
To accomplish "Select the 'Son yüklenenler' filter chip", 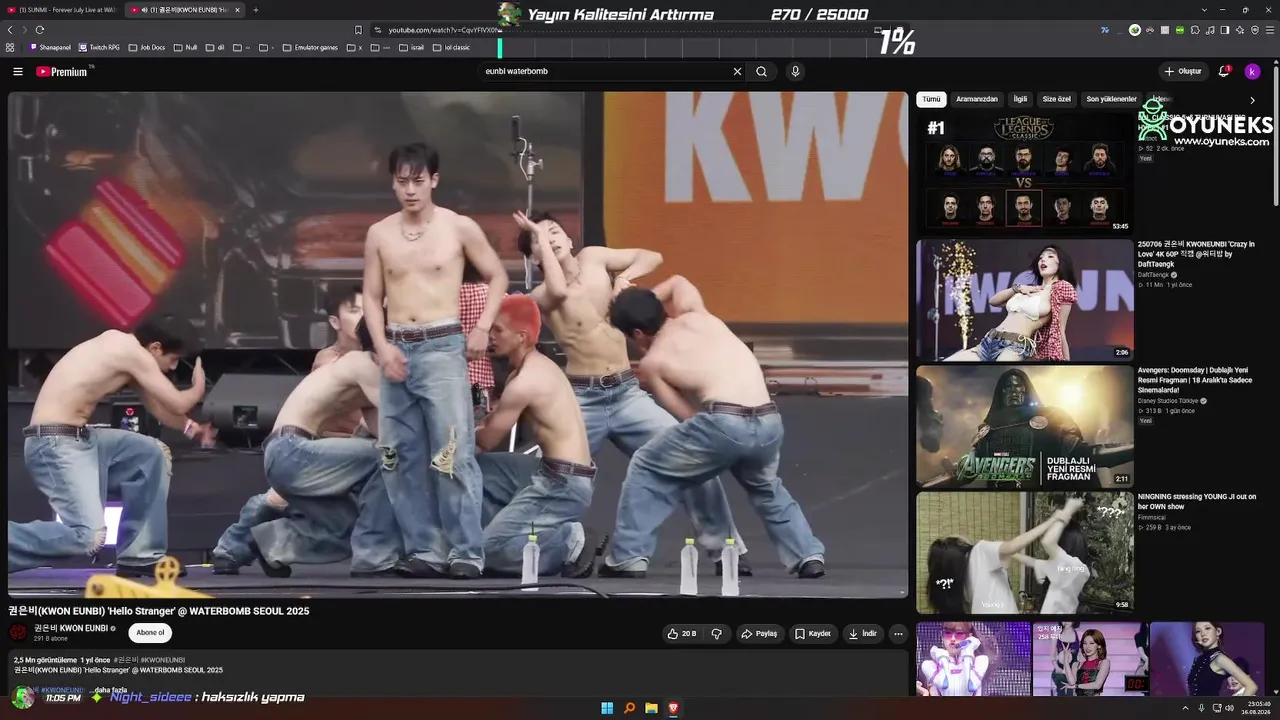I will click(x=1111, y=99).
